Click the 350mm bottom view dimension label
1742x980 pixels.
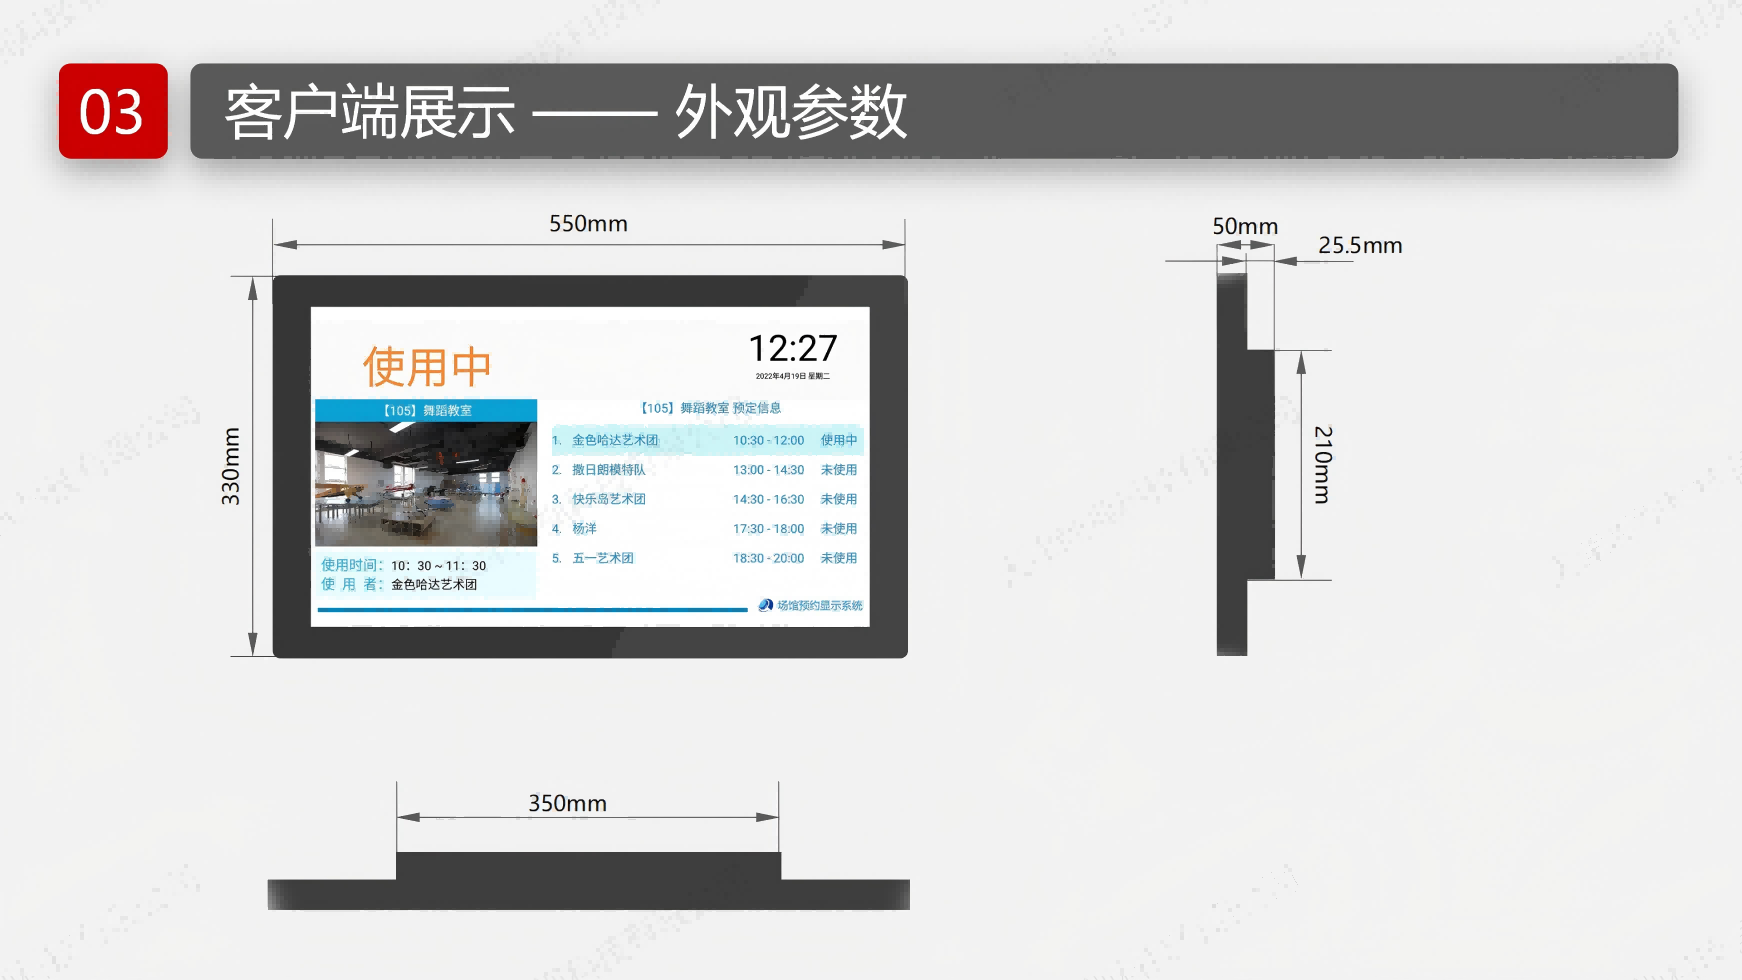[567, 804]
